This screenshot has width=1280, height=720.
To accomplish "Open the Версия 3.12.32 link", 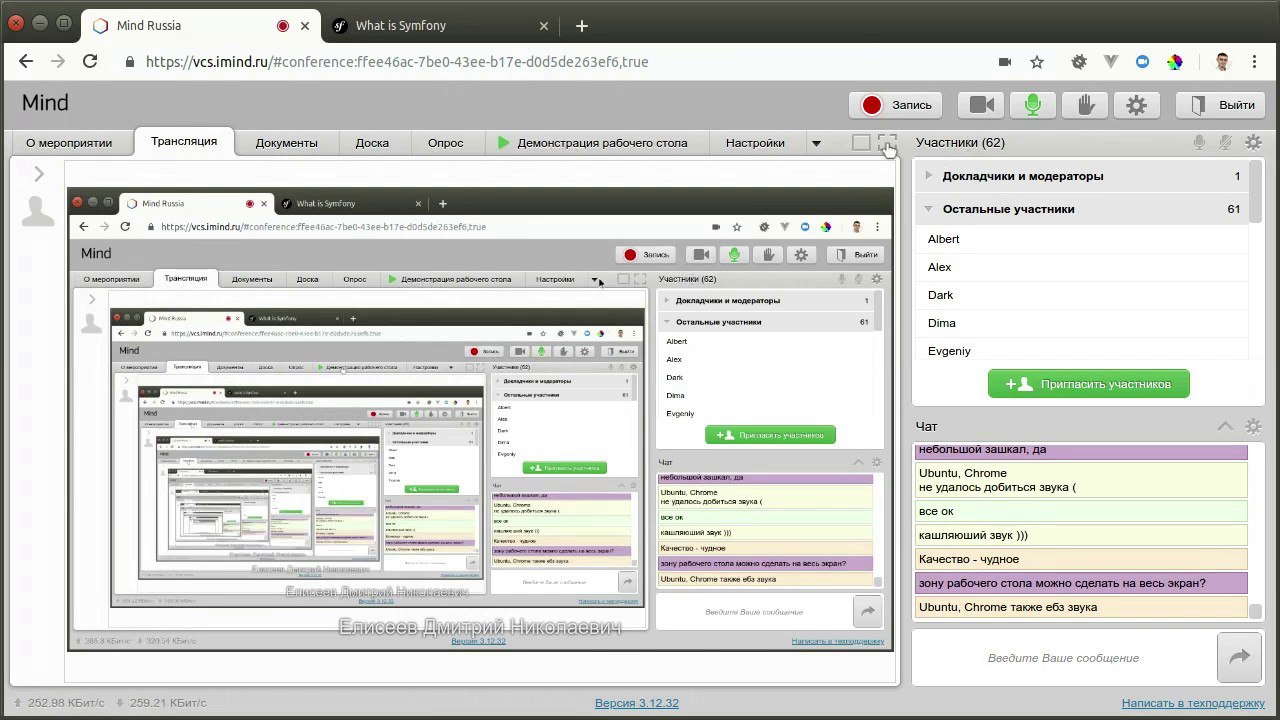I will tap(637, 703).
